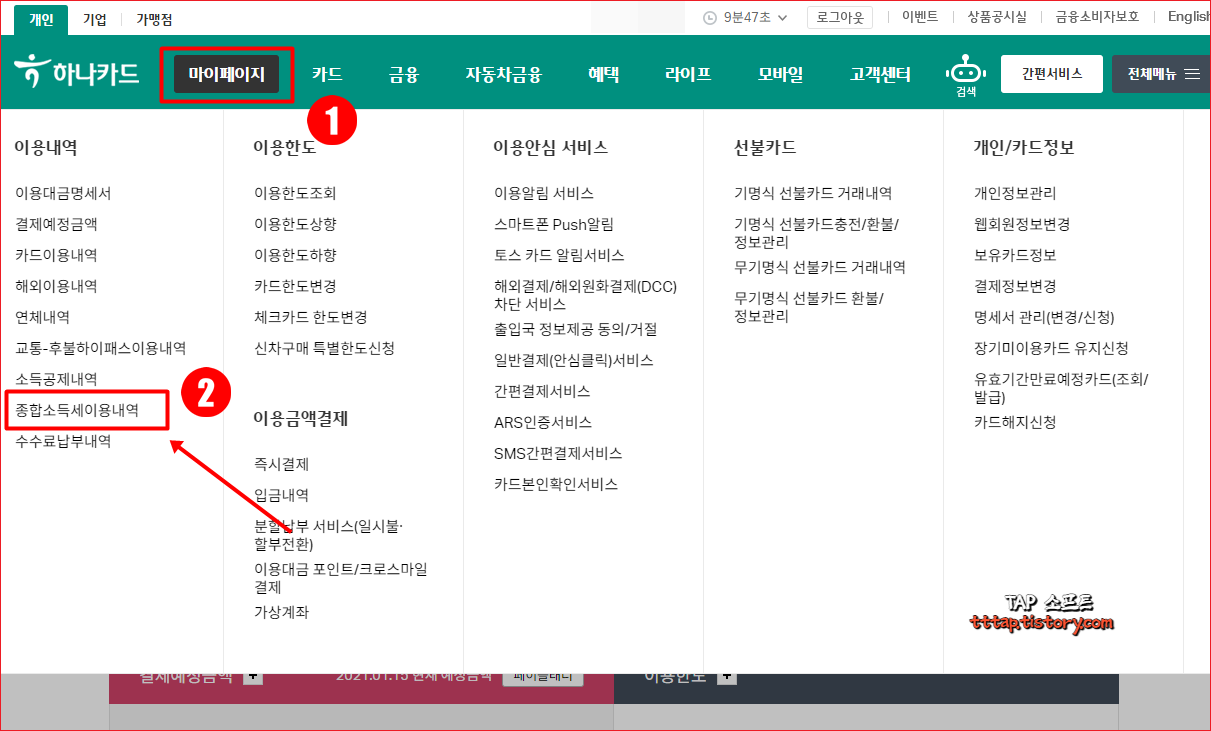Open 개인정보관리
Screen dimensions: 1211x731
1015,193
